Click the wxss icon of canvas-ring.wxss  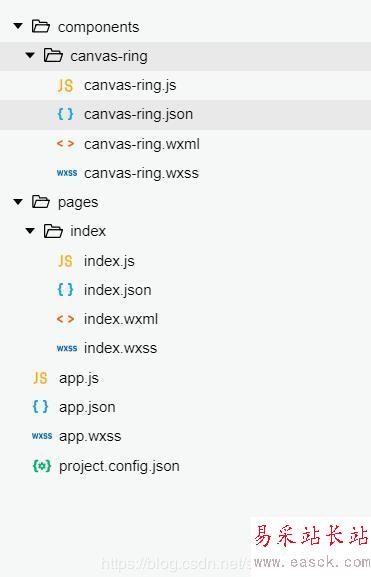coord(67,173)
